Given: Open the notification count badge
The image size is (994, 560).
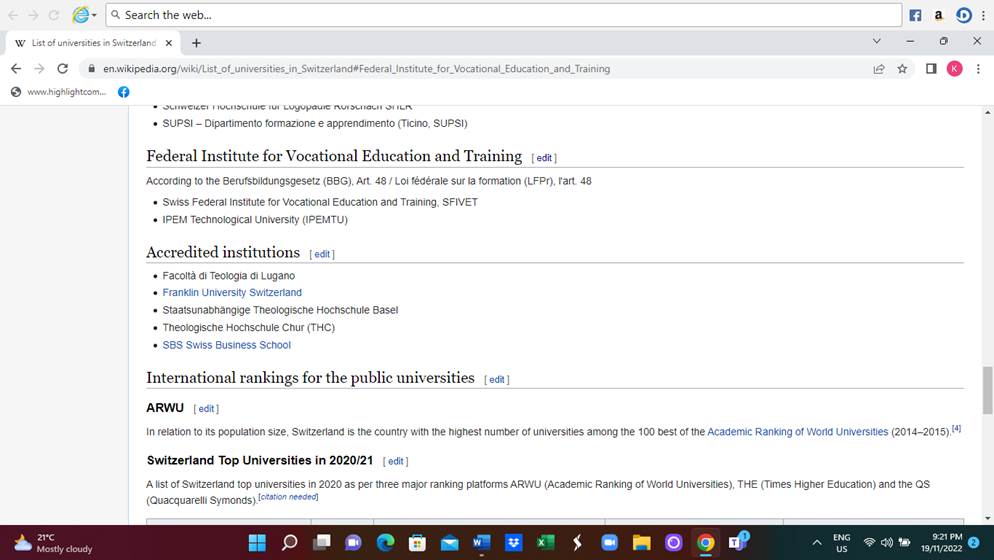Looking at the screenshot, I should click(974, 543).
